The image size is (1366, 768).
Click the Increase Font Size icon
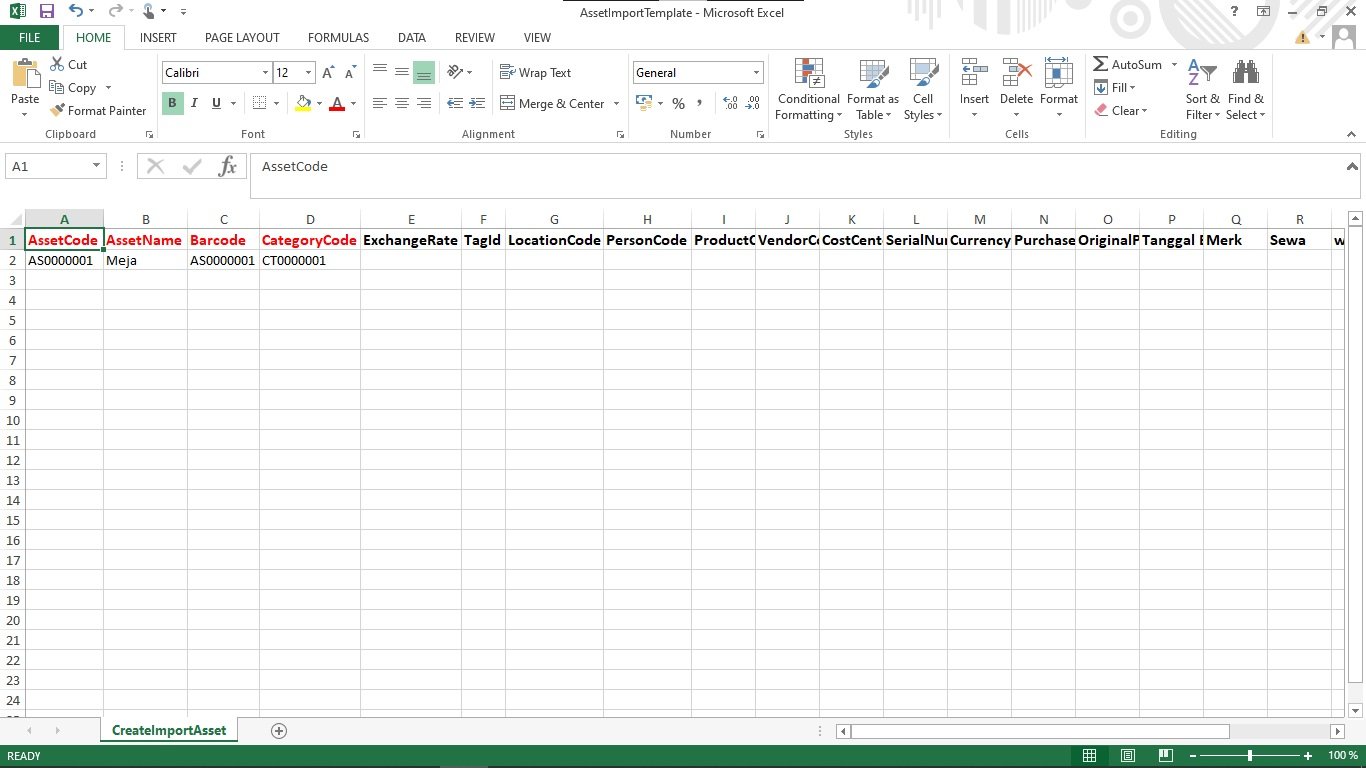point(328,73)
